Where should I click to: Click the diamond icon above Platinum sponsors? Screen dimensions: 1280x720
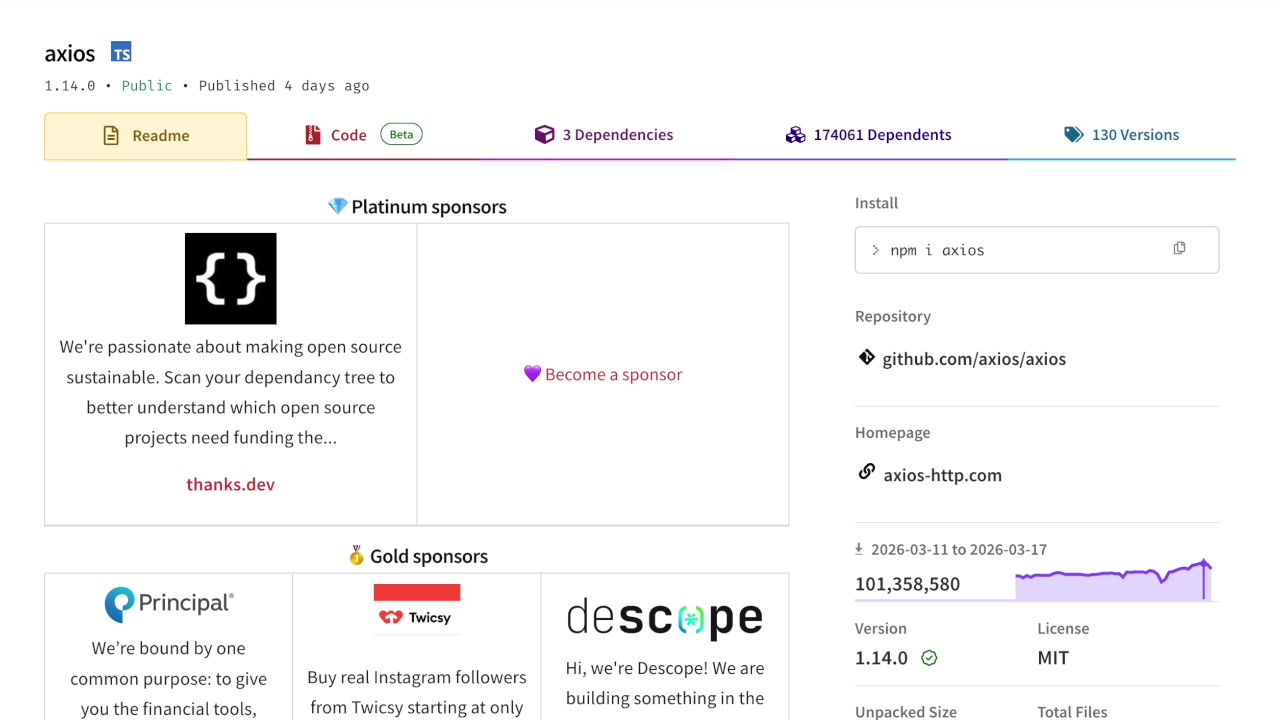tap(337, 206)
